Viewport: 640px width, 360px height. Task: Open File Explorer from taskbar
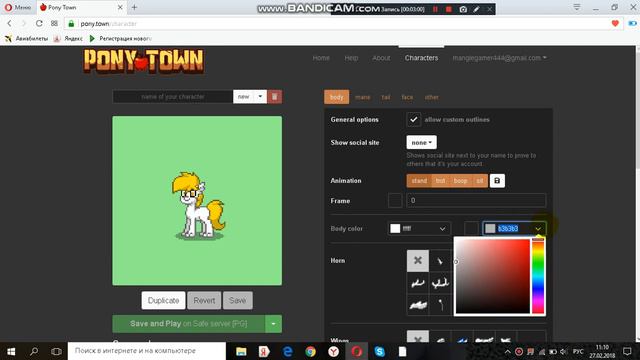[x=241, y=351]
